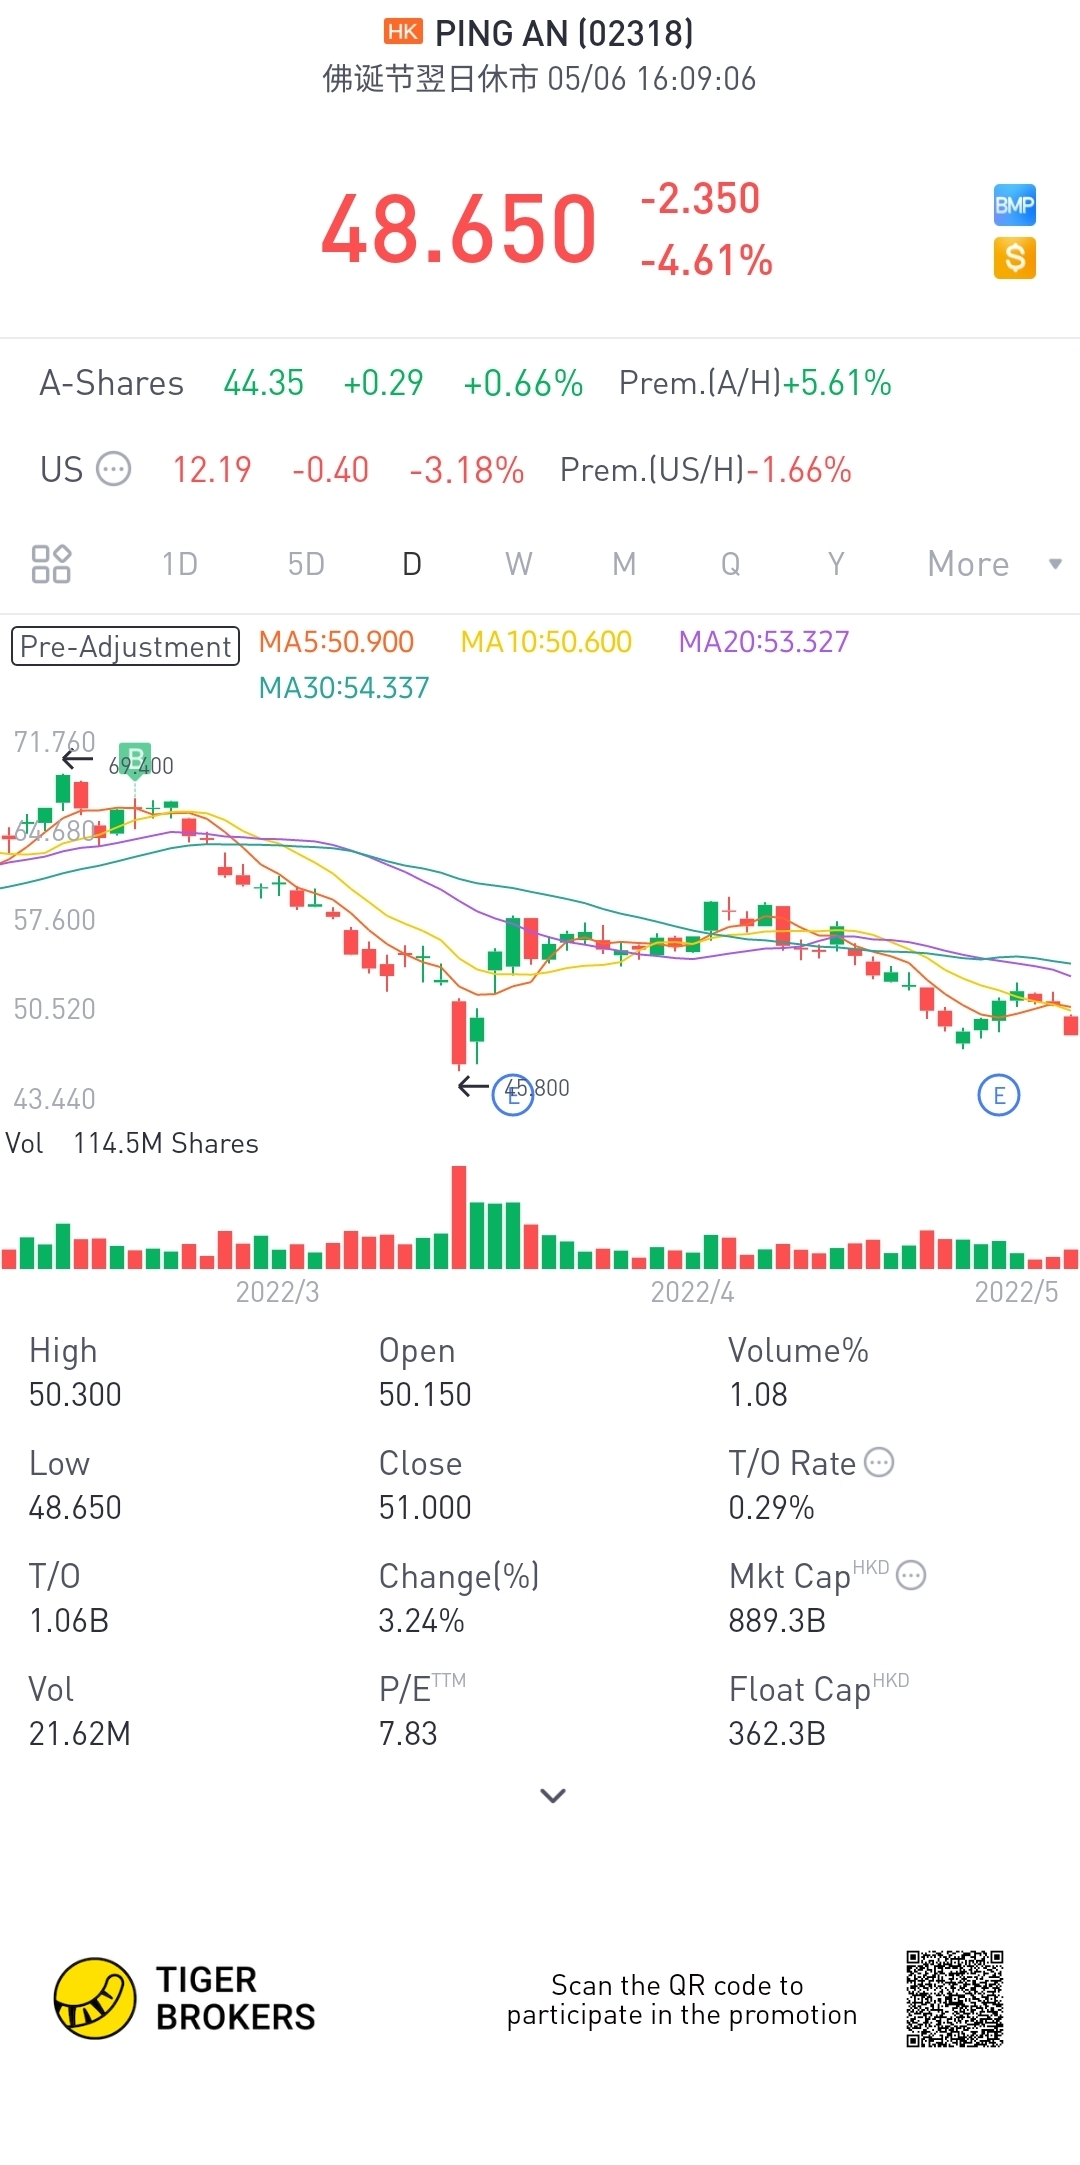Tap the info icon next to T/O Rate
The height and width of the screenshot is (2165, 1080).
(879, 1463)
